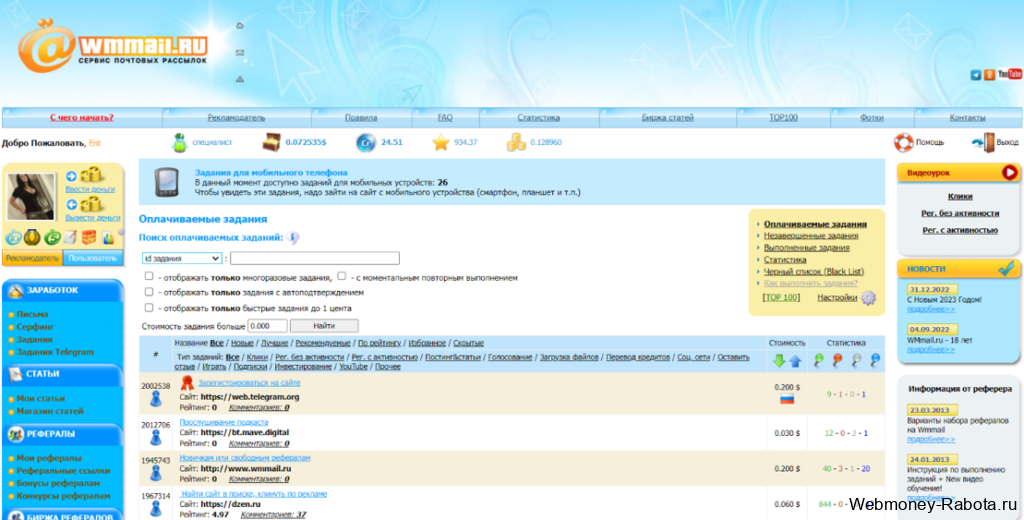Open Задания Telegram in sidebar
This screenshot has height=520, width=1024.
[x=55, y=352]
